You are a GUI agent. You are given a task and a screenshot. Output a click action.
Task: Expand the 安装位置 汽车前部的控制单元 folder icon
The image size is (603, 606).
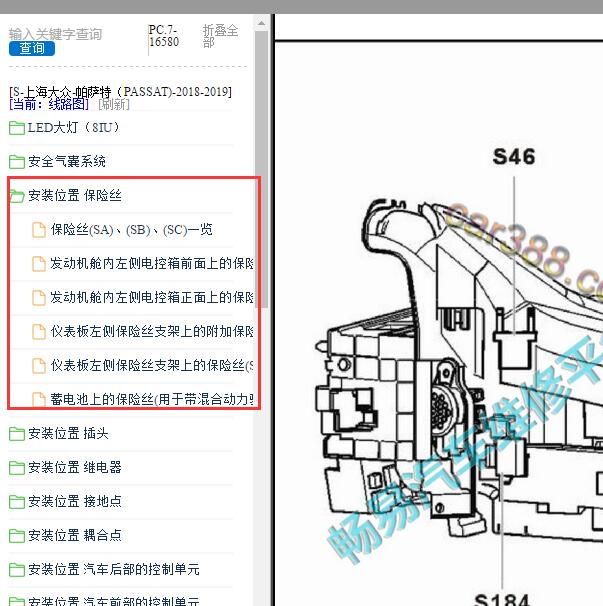point(17,601)
